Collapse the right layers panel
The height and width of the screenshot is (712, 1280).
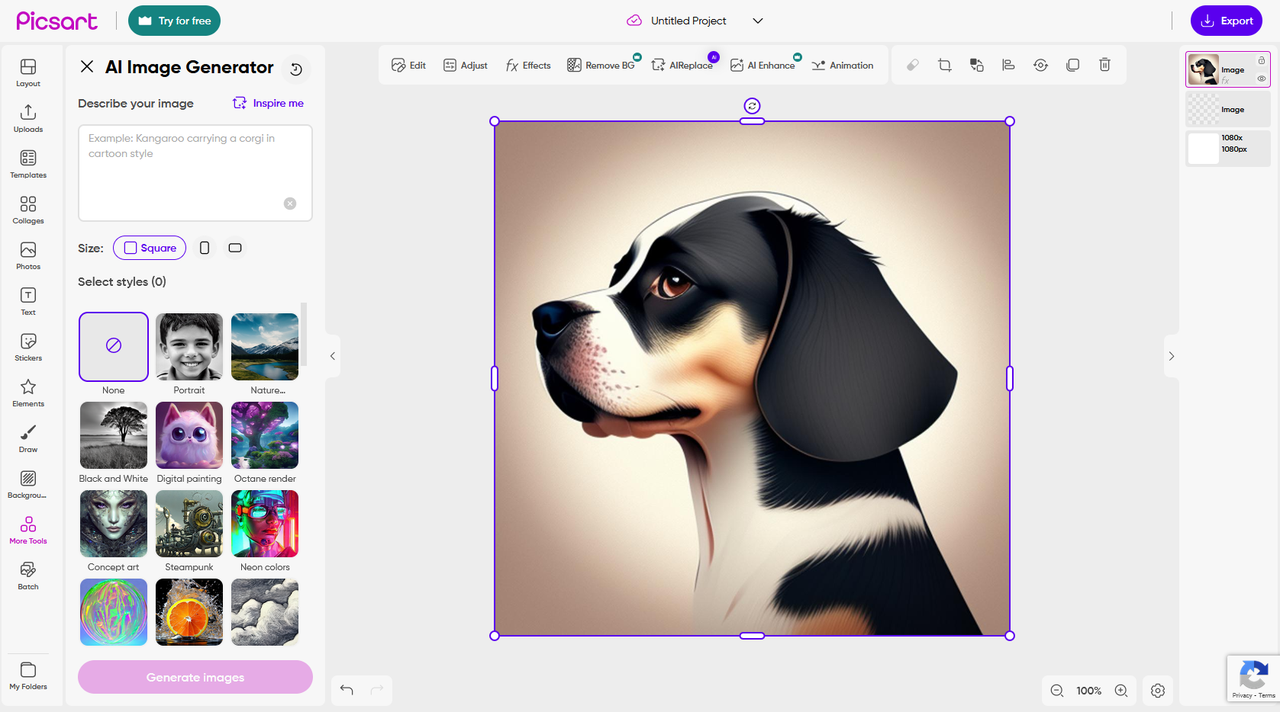[1171, 356]
